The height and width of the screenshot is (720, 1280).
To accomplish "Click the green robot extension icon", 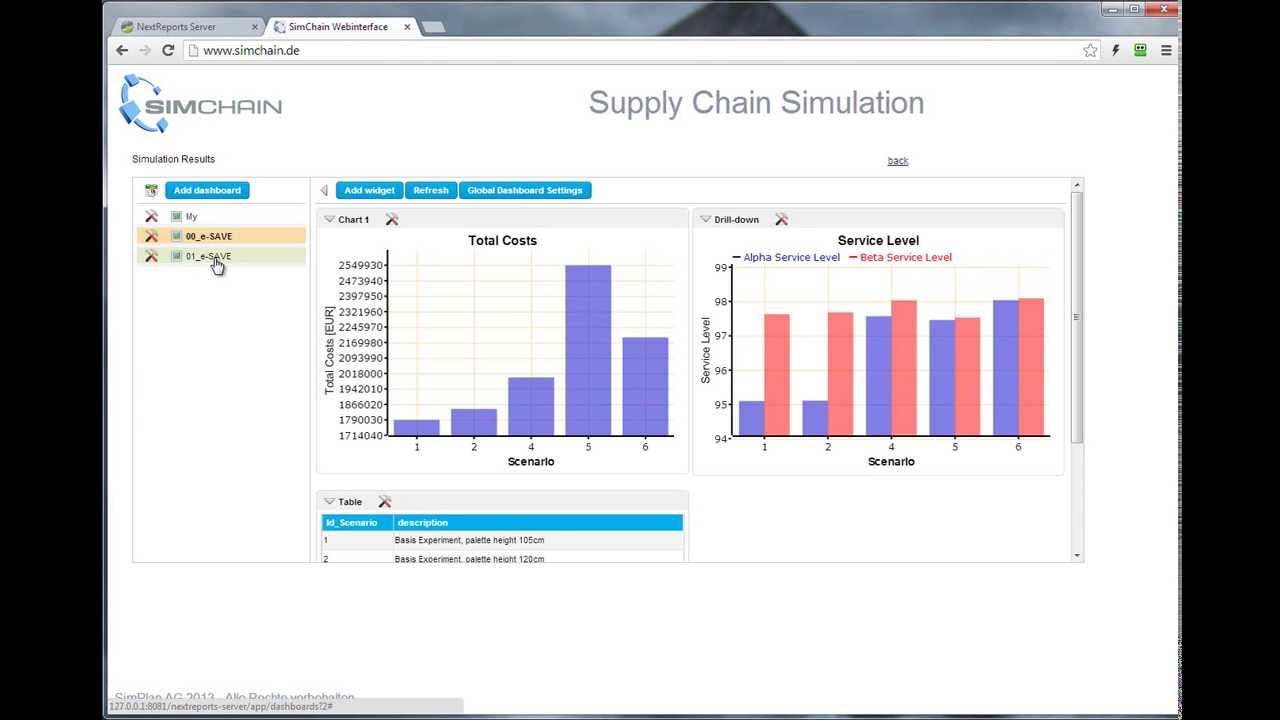I will point(1140,50).
